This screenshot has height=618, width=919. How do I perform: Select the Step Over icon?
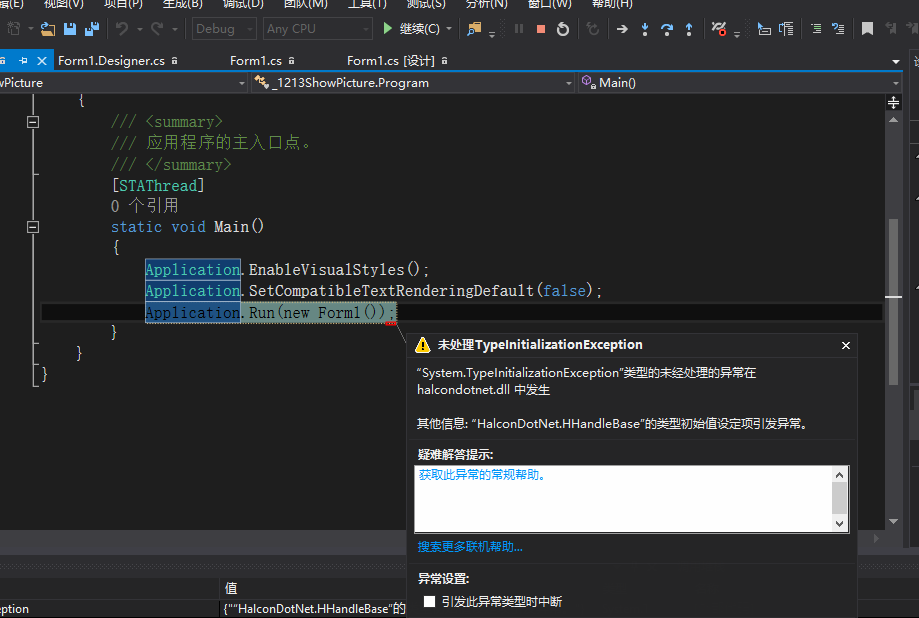coord(668,28)
